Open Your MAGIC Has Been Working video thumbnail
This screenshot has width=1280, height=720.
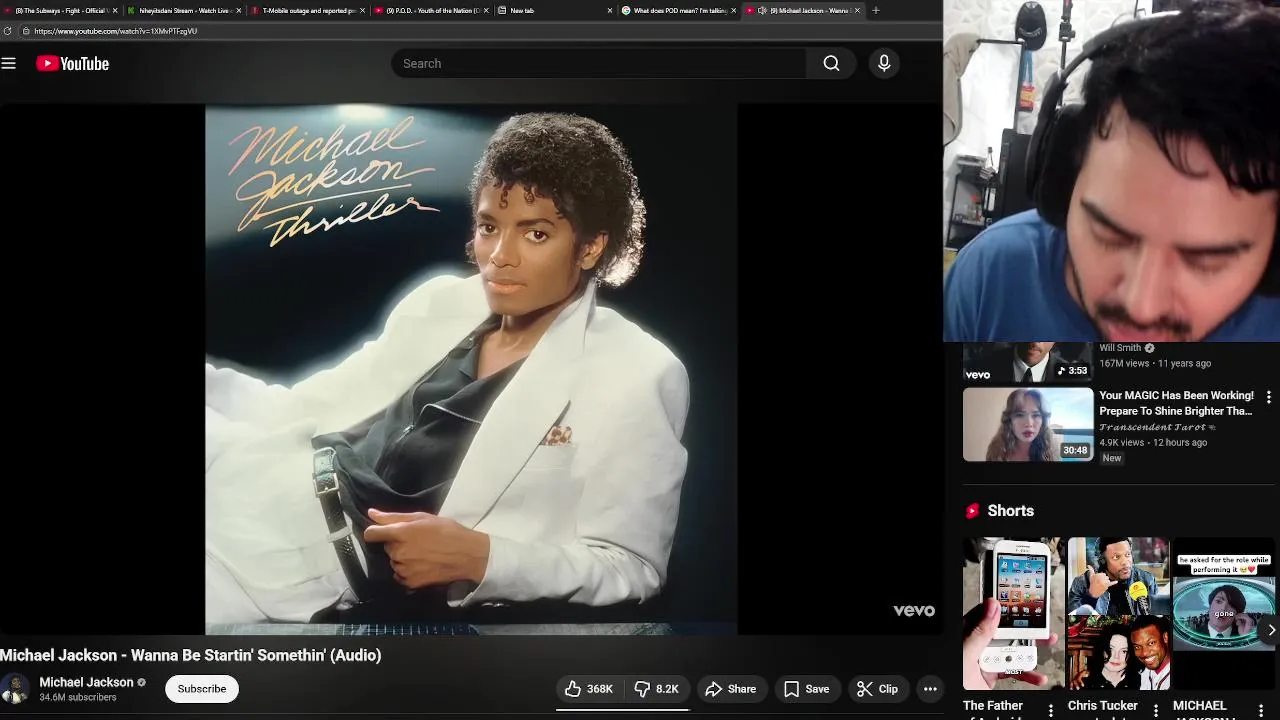click(x=1028, y=424)
